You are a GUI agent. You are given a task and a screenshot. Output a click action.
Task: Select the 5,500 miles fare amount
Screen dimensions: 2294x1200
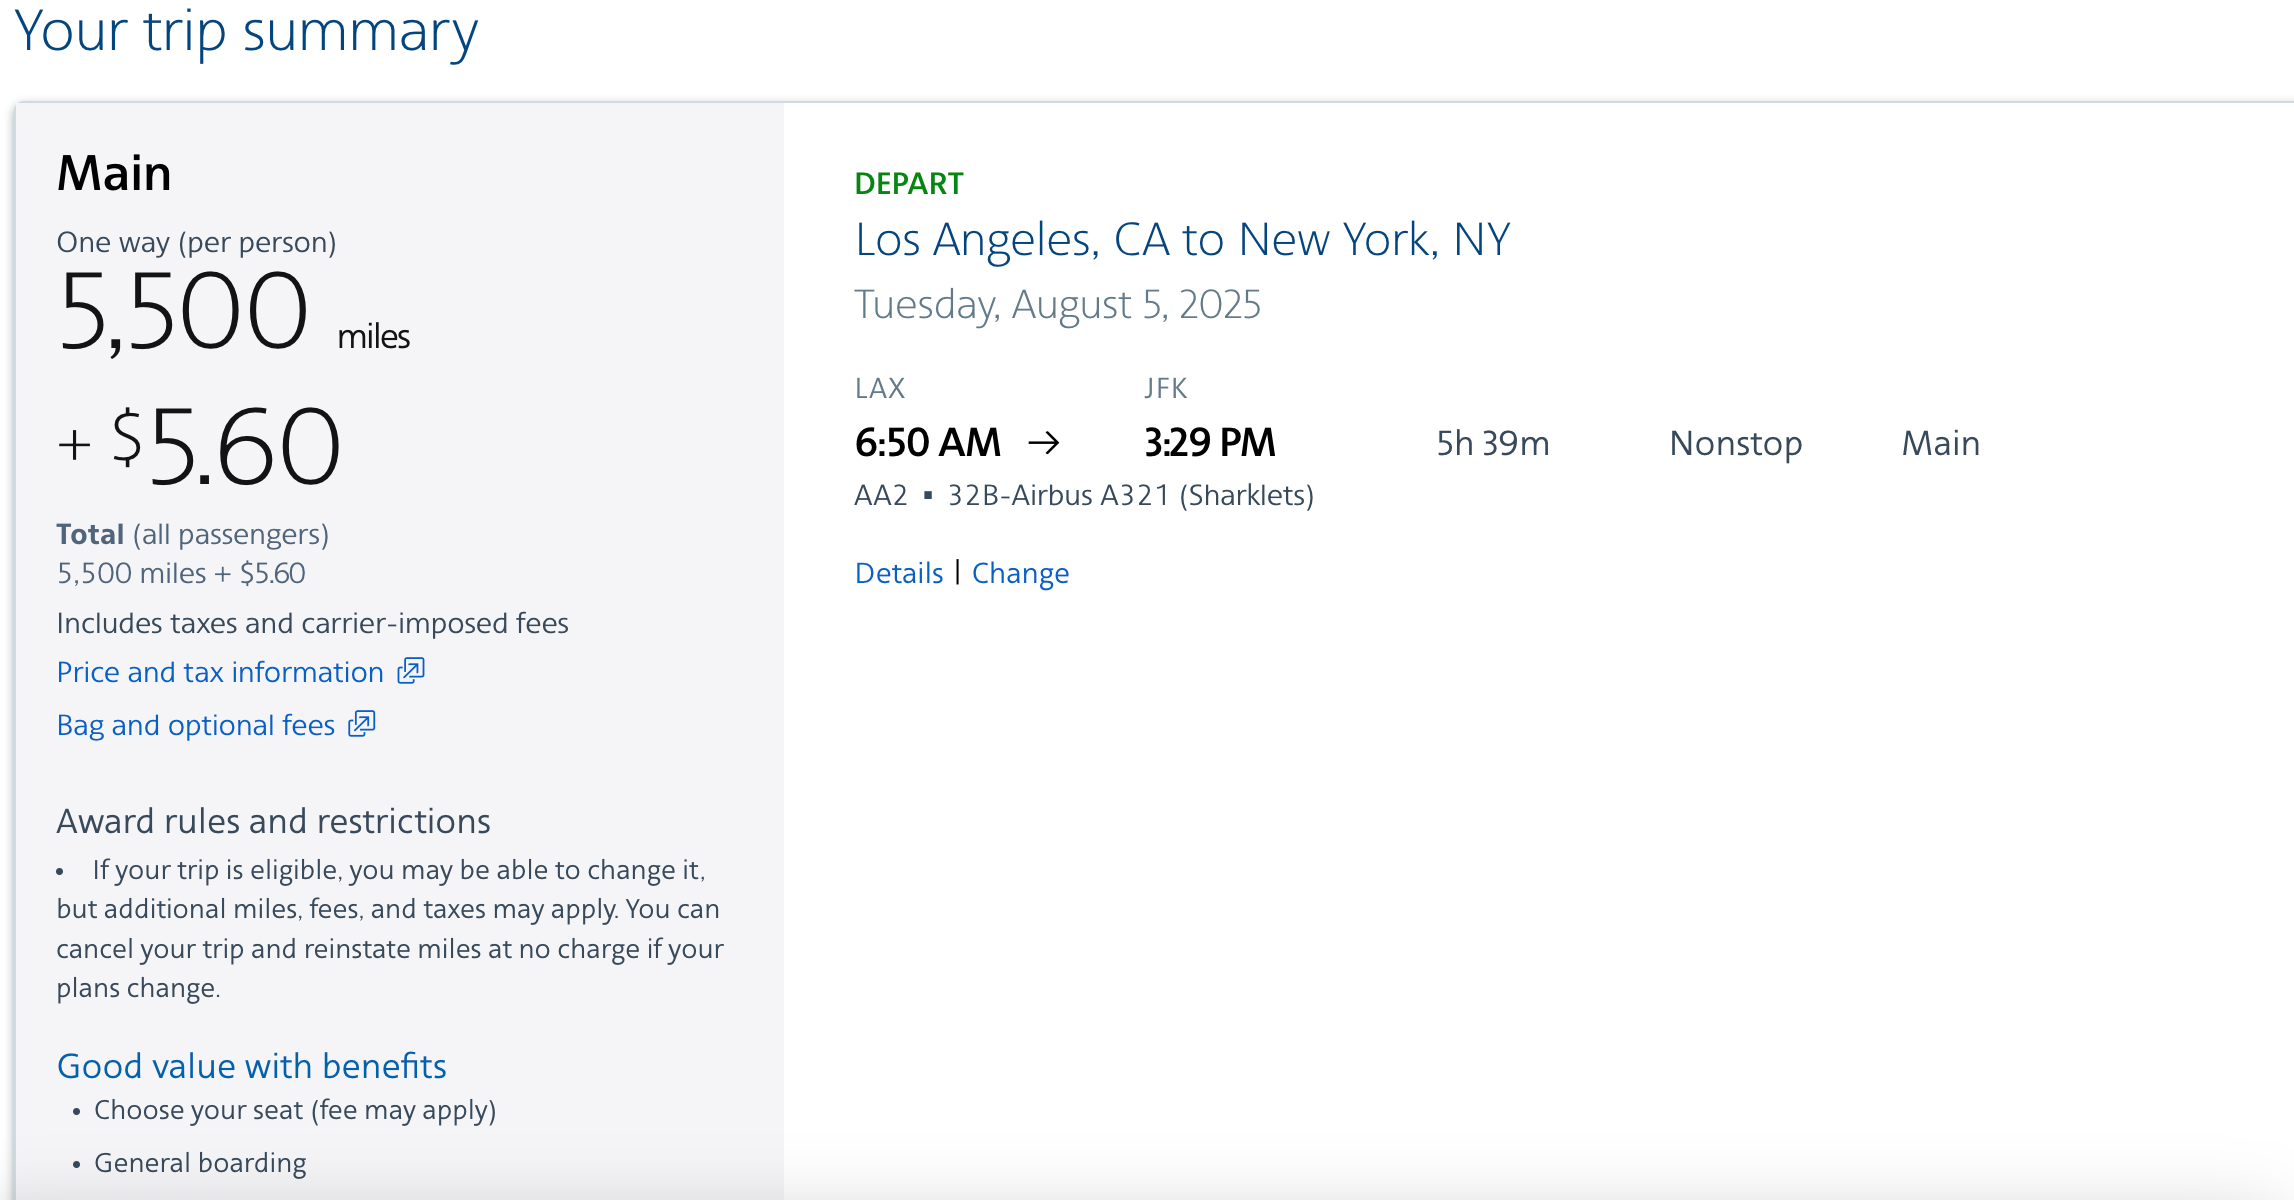pyautogui.click(x=184, y=312)
